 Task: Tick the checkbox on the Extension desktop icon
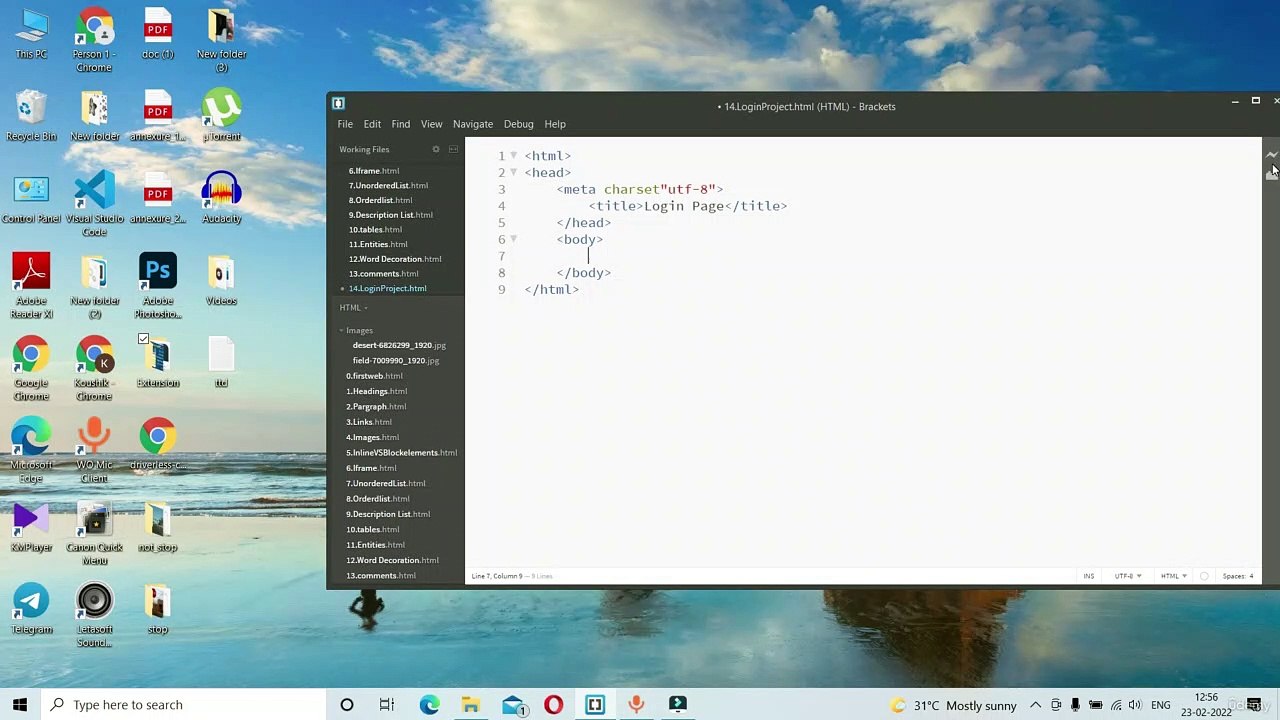(x=144, y=339)
